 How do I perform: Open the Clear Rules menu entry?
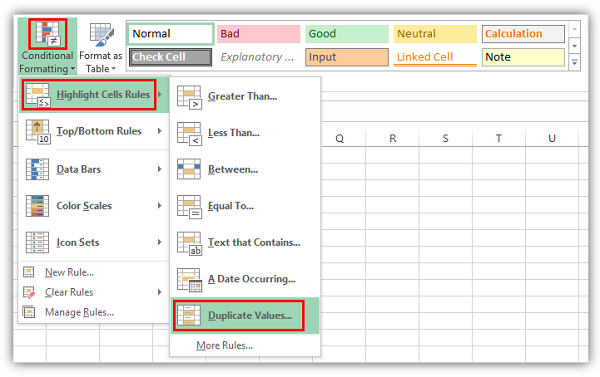[94, 292]
